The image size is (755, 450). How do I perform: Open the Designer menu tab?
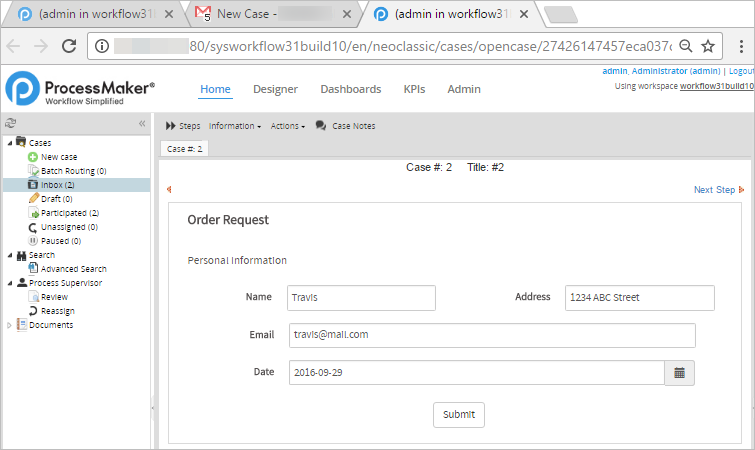coord(275,89)
